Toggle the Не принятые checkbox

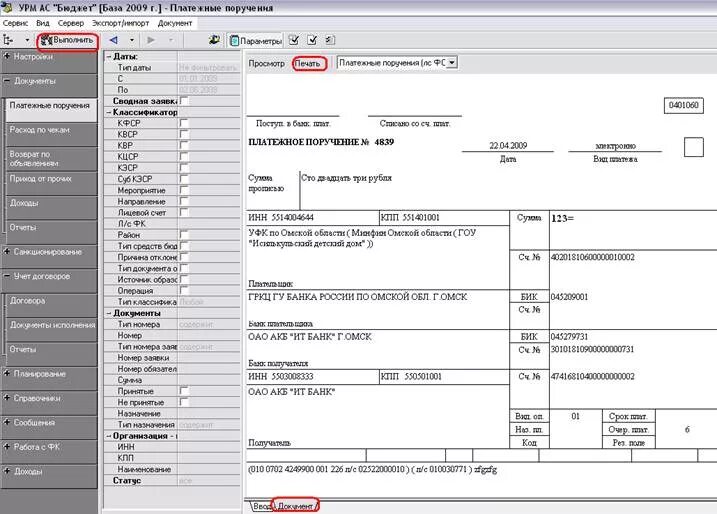(184, 402)
